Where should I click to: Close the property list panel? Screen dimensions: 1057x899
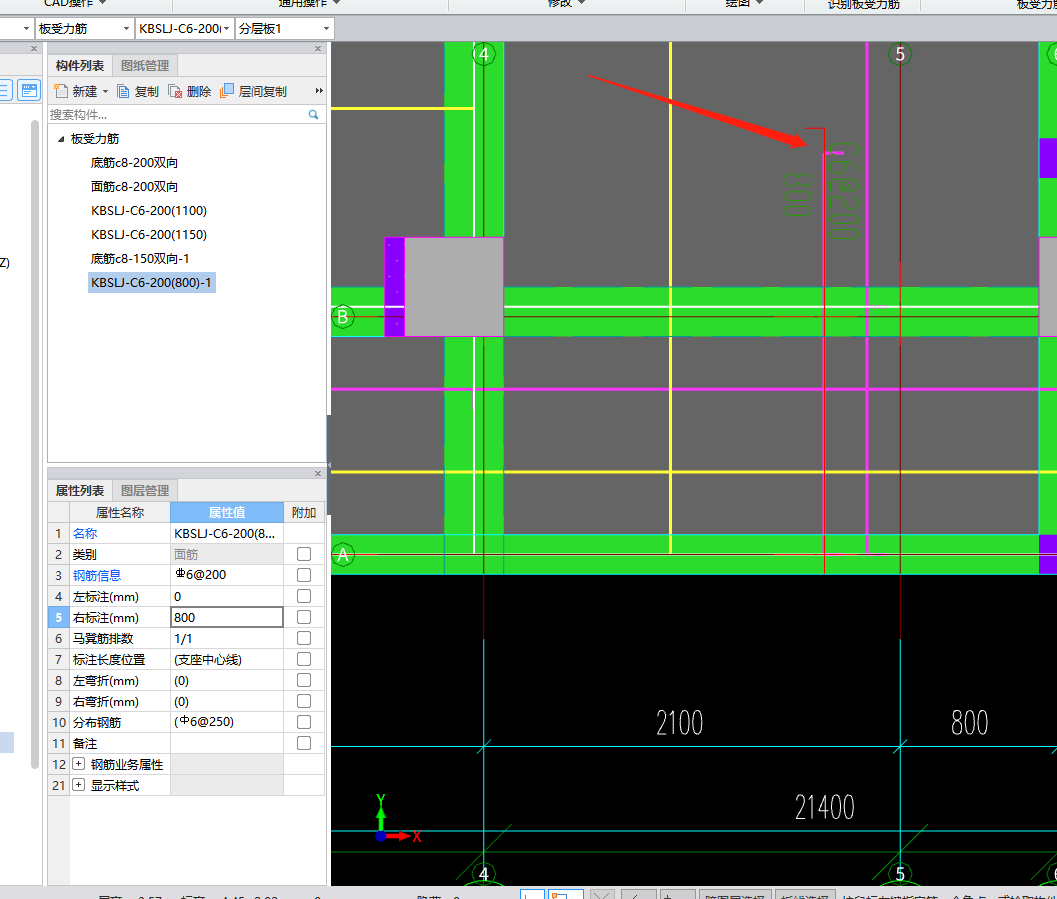(x=318, y=474)
